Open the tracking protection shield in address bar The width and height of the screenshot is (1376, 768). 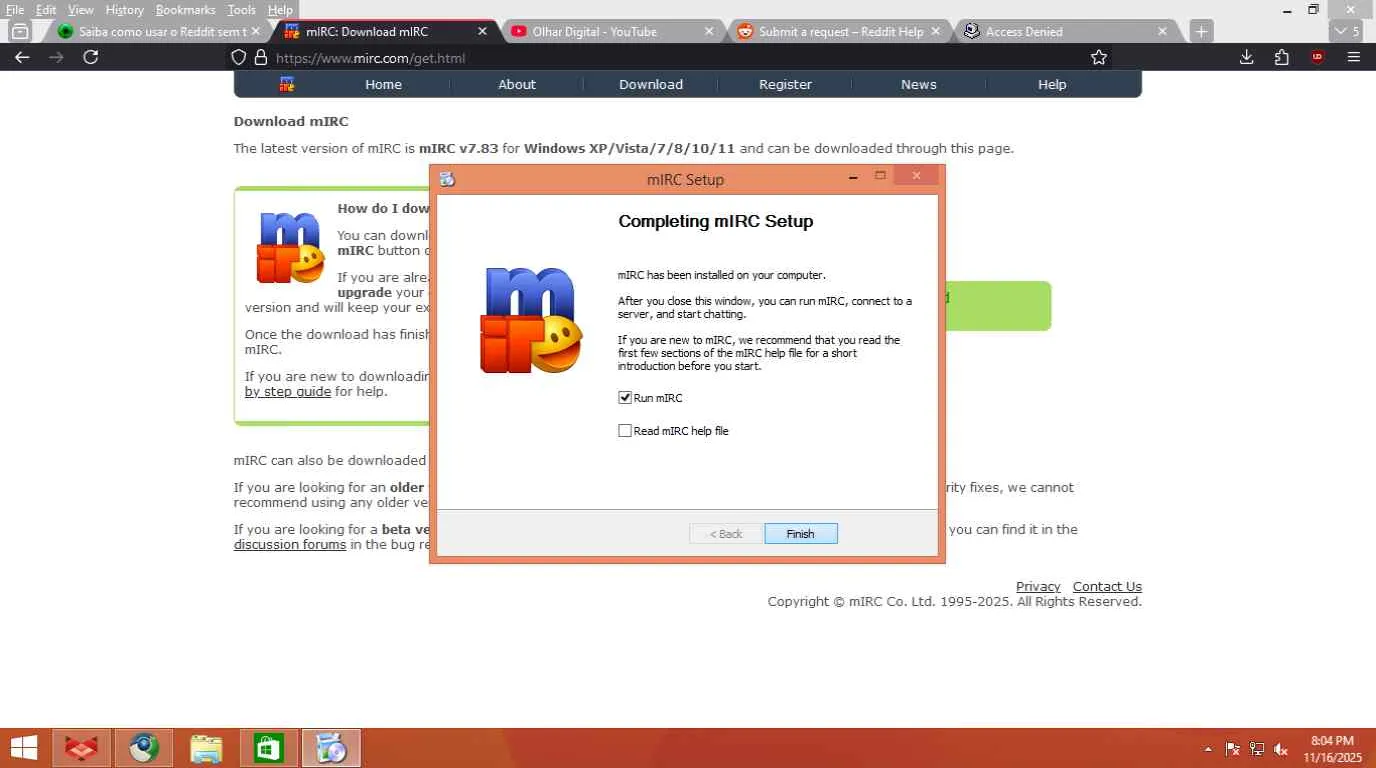click(238, 58)
